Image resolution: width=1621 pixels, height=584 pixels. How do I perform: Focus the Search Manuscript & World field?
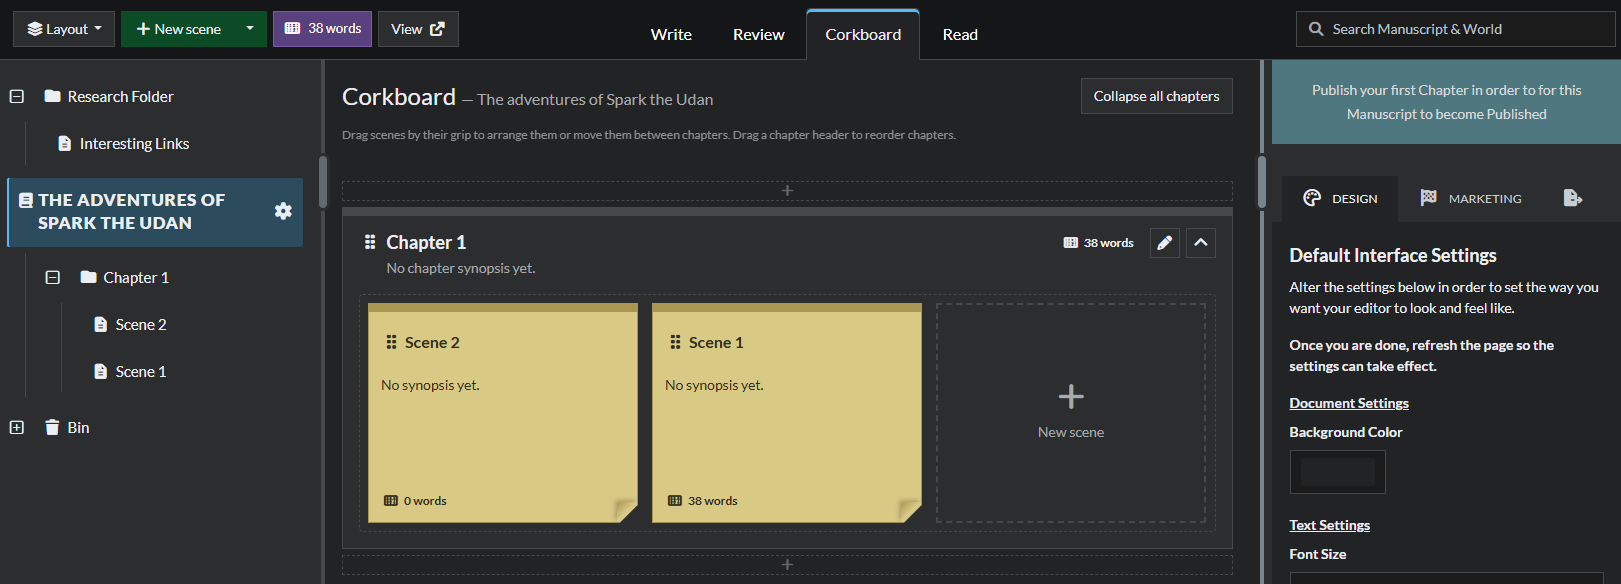1455,29
